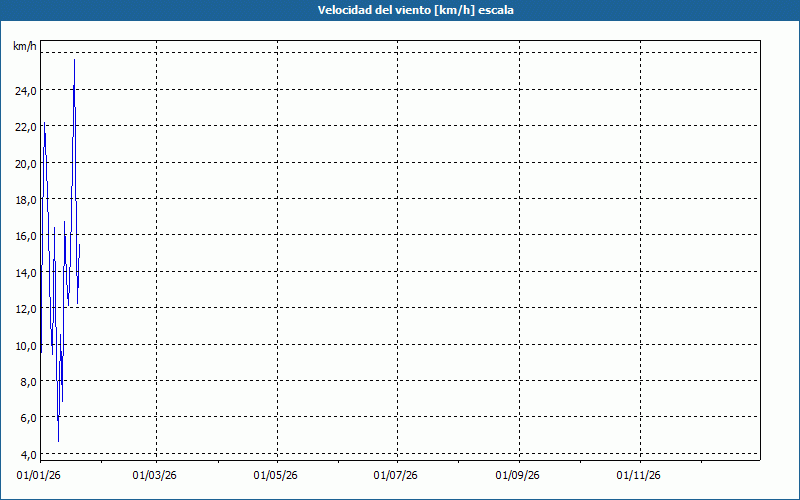800x500 pixels.
Task: Click the lowest dip of the blue wind line
Action: pos(59,441)
